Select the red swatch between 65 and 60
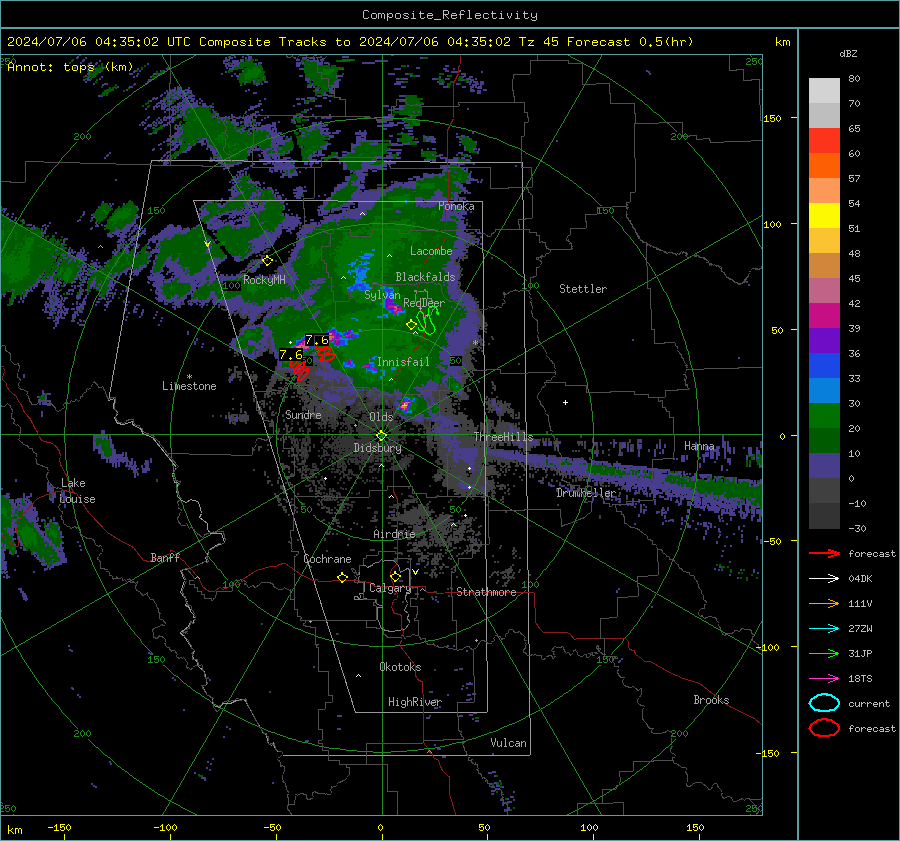Viewport: 900px width, 841px height. 824,141
